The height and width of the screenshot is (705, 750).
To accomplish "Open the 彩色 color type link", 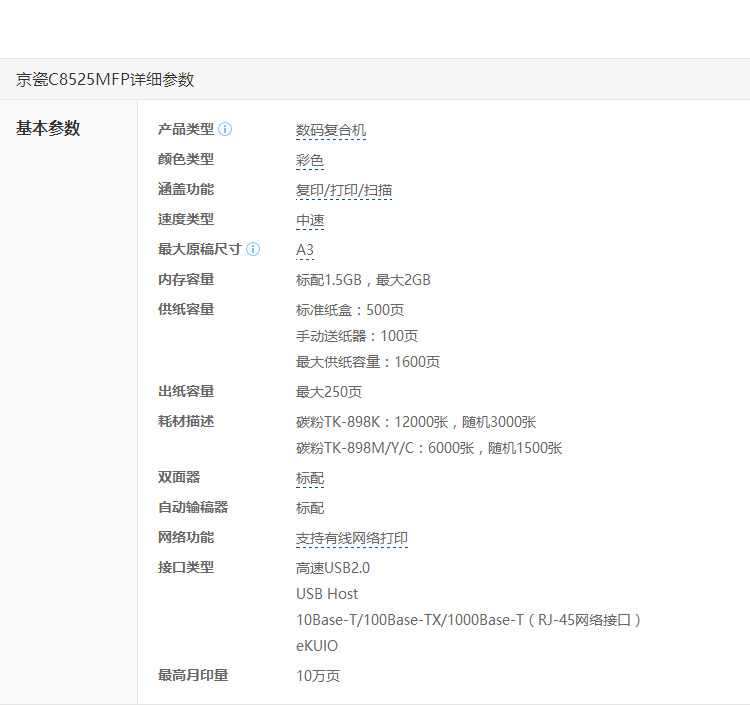I will point(310,160).
